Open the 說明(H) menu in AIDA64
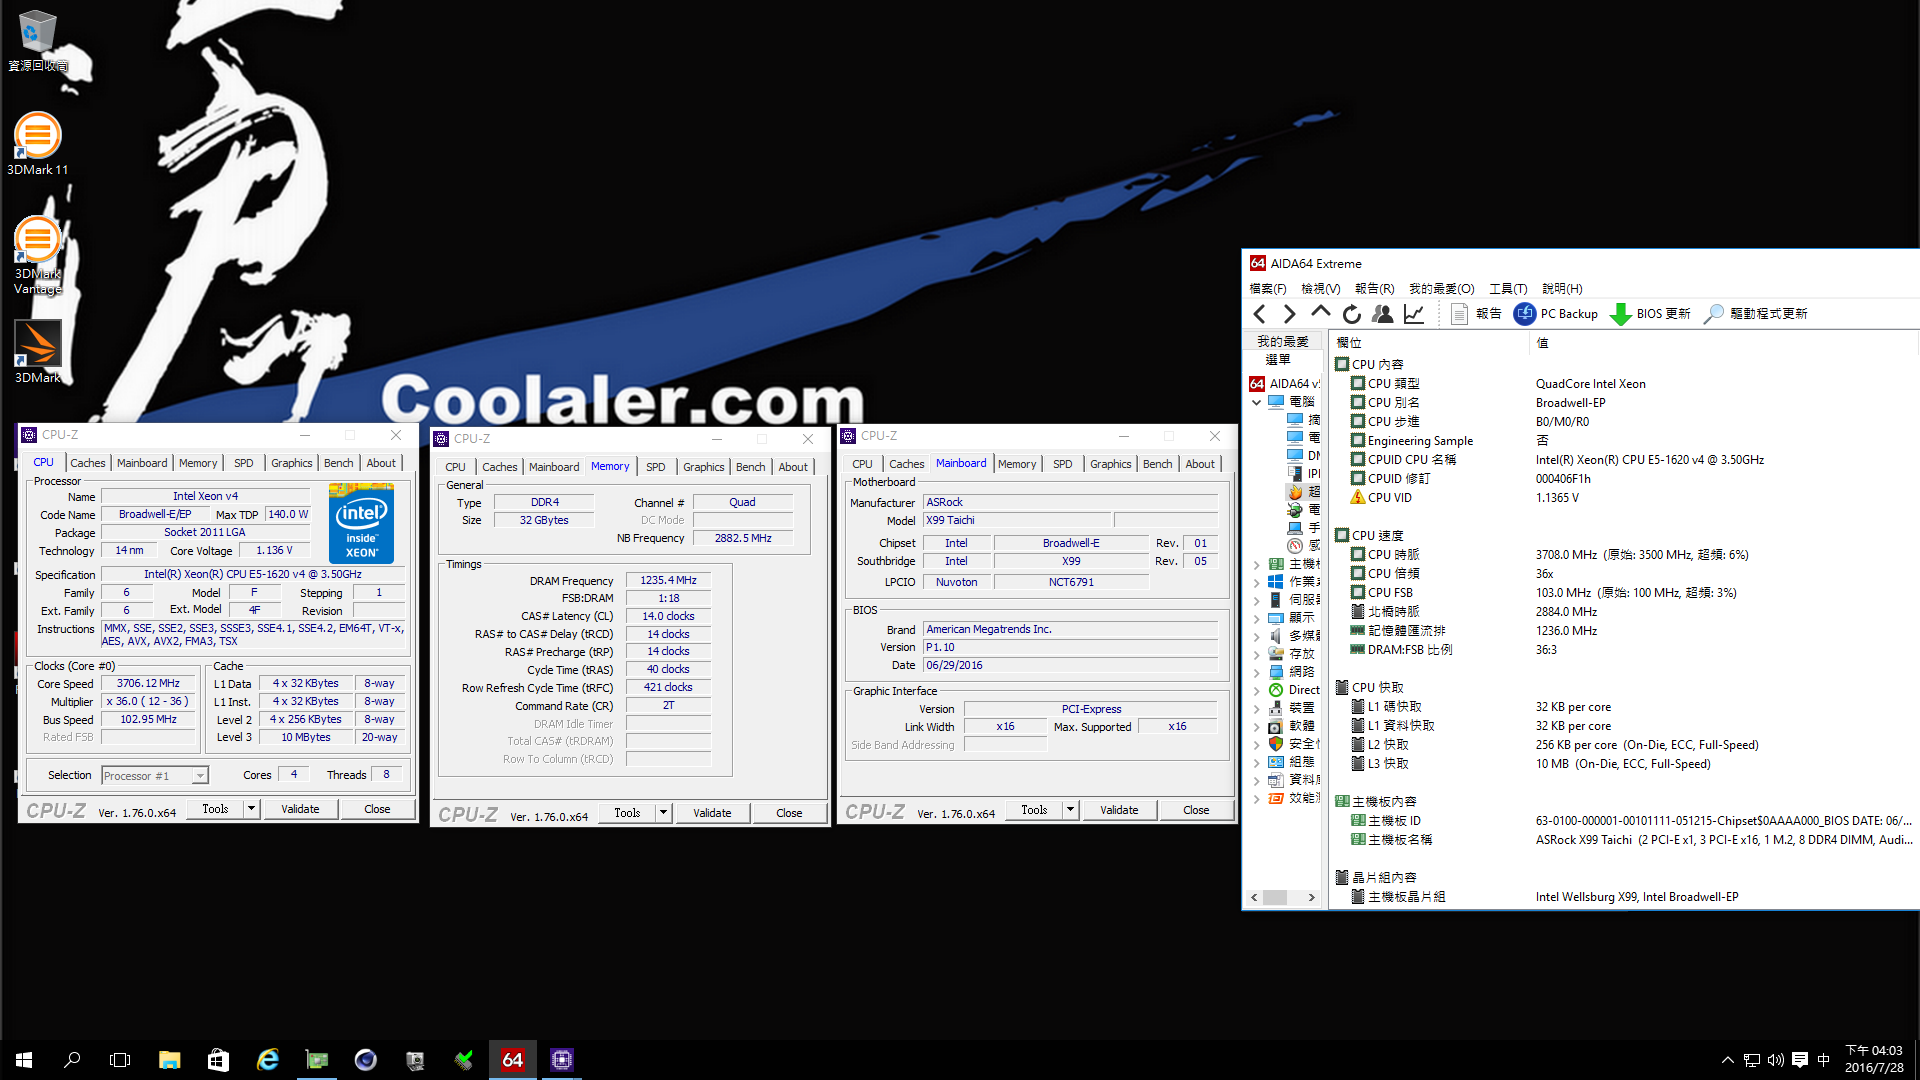 pyautogui.click(x=1562, y=289)
